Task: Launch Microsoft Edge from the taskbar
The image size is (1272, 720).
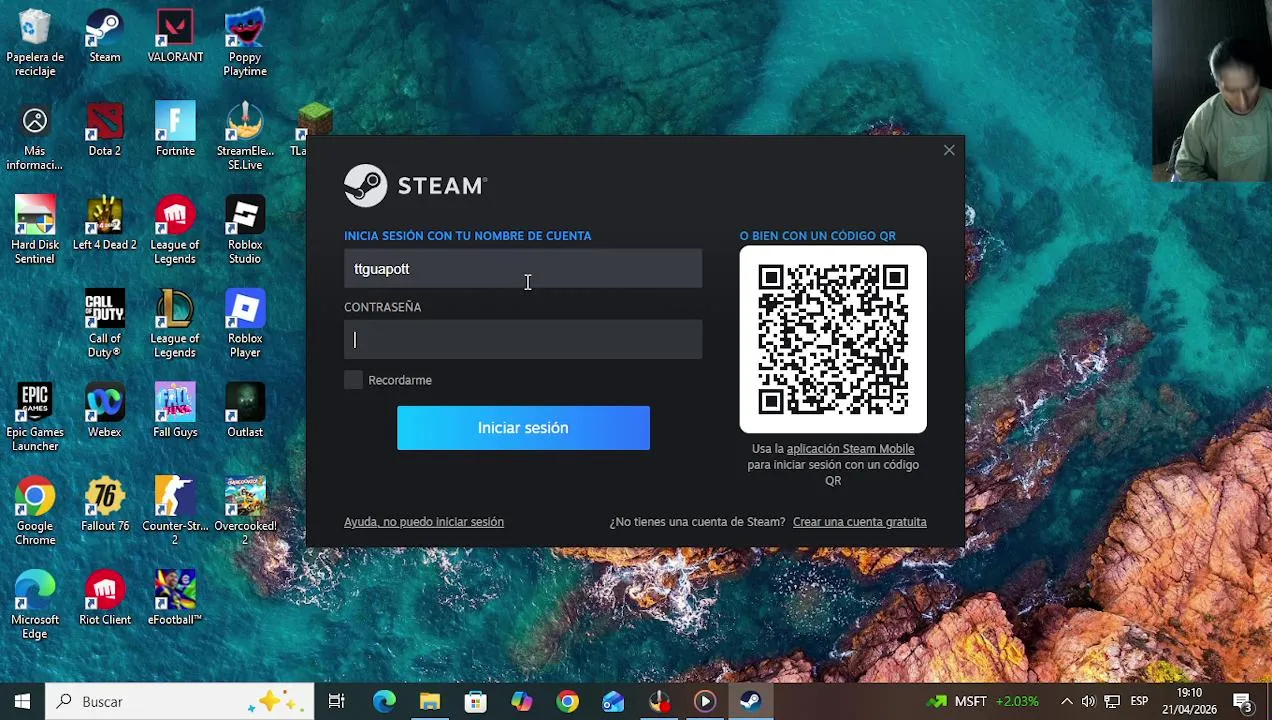Action: pos(384,702)
